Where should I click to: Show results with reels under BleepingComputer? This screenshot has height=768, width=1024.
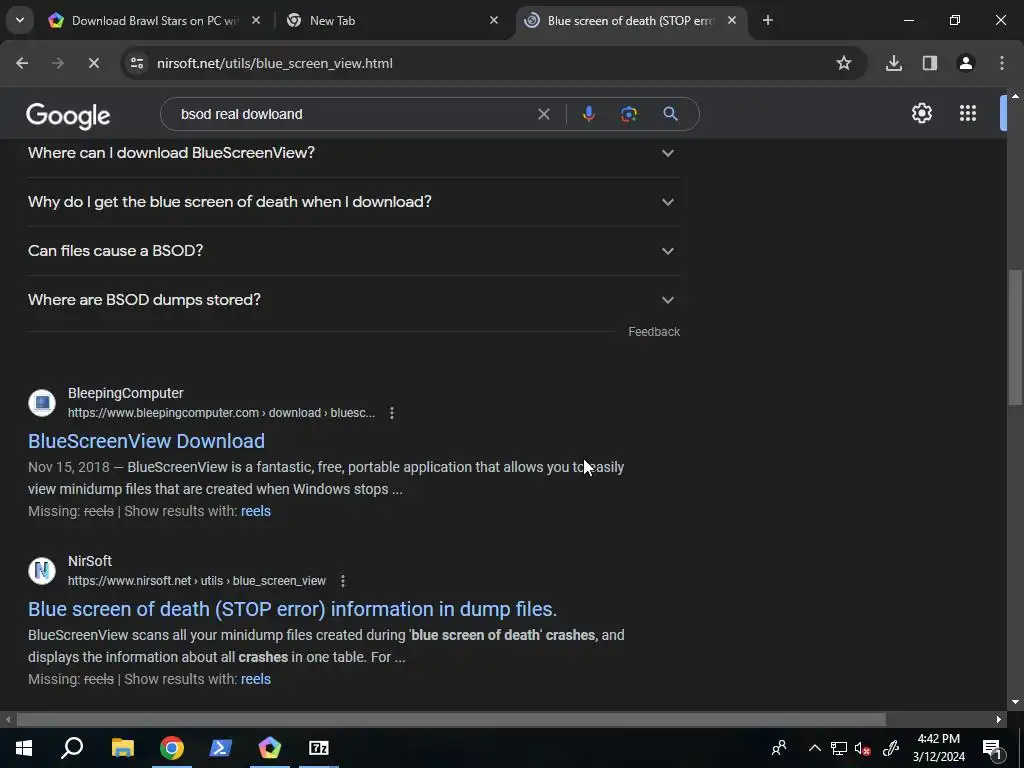(x=255, y=511)
